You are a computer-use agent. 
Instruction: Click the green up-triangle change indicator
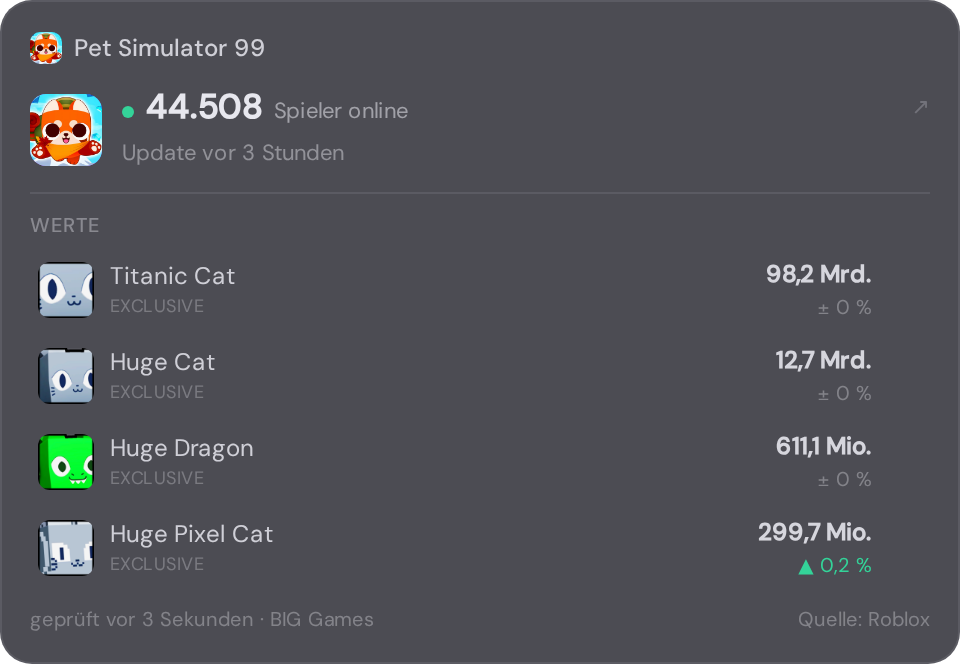point(806,567)
